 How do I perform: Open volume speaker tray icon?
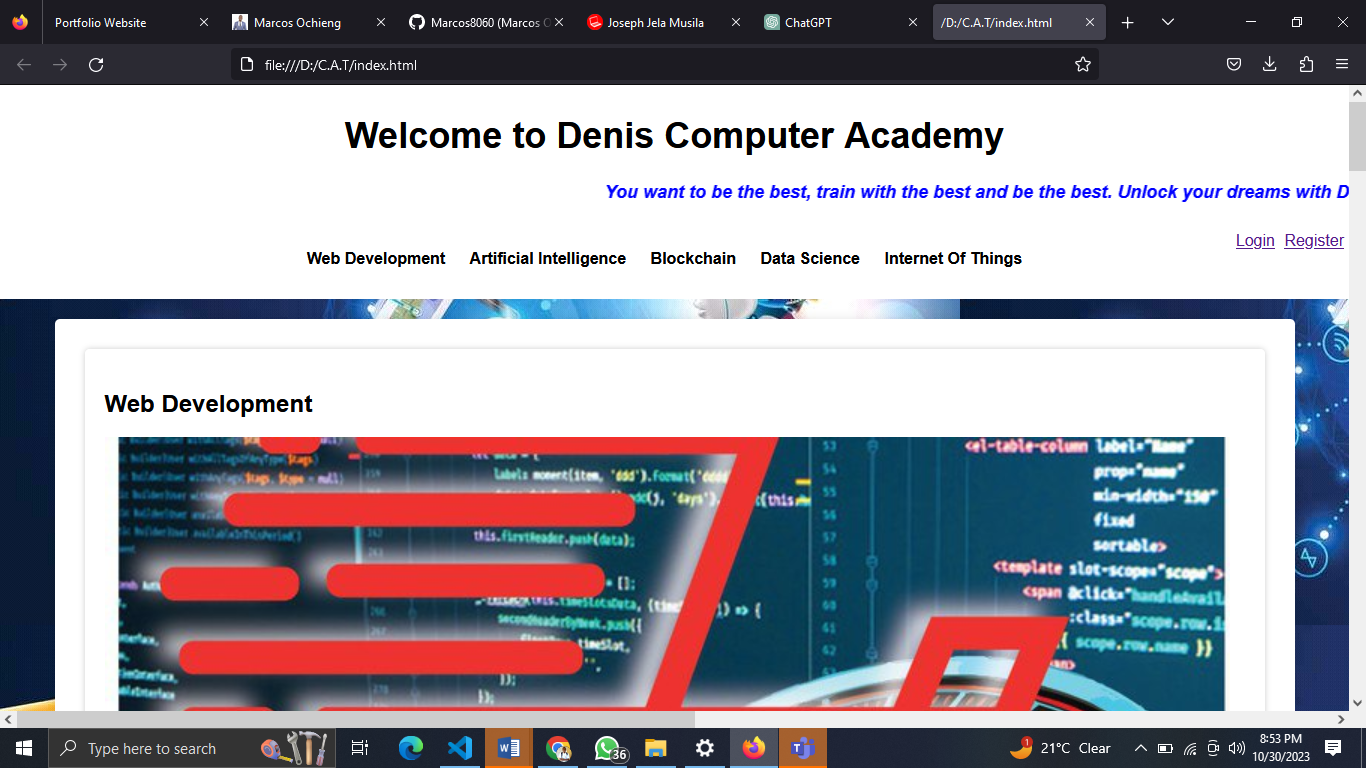[x=1237, y=748]
